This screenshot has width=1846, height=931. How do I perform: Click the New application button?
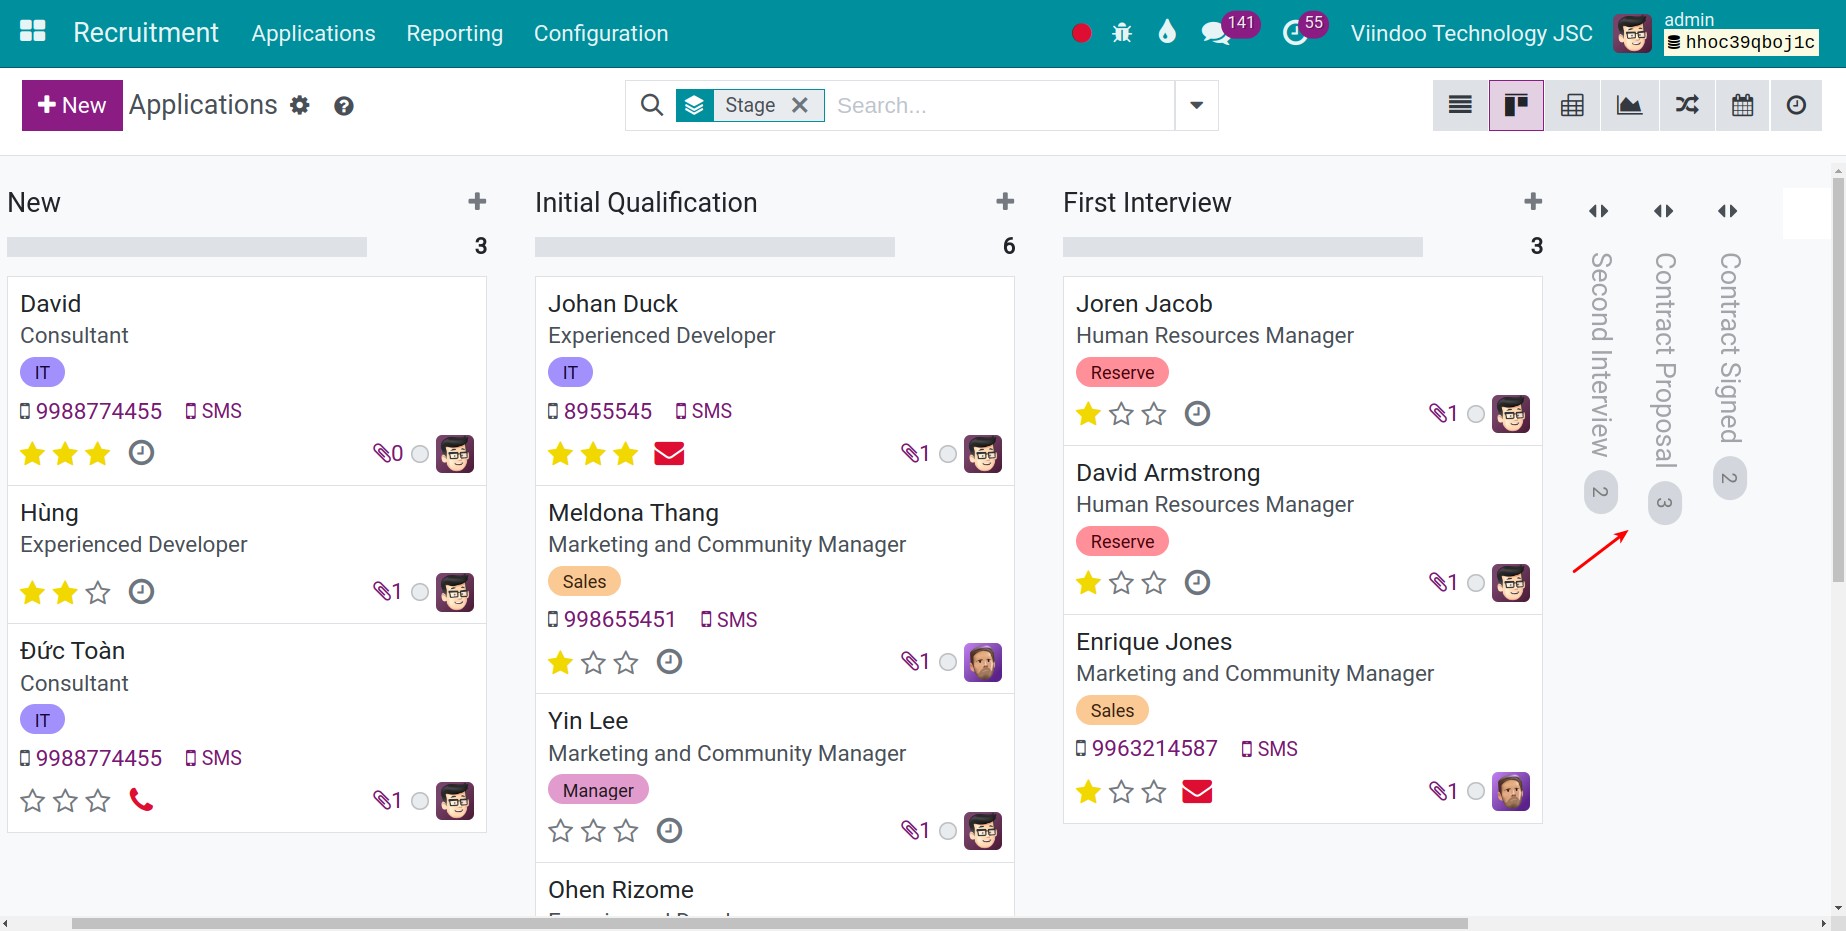[71, 105]
